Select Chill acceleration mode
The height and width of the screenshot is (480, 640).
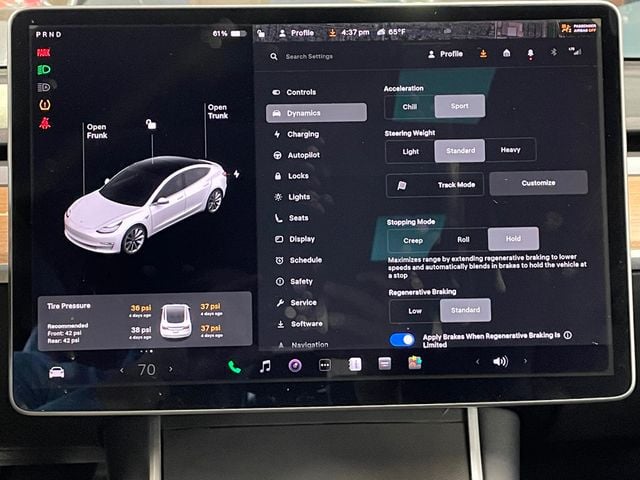[410, 106]
